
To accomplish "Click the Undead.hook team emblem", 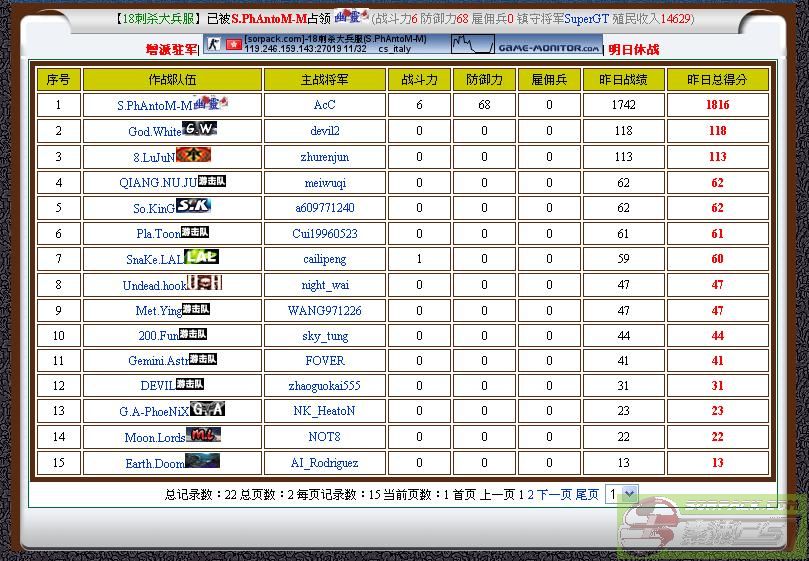I will click(204, 283).
